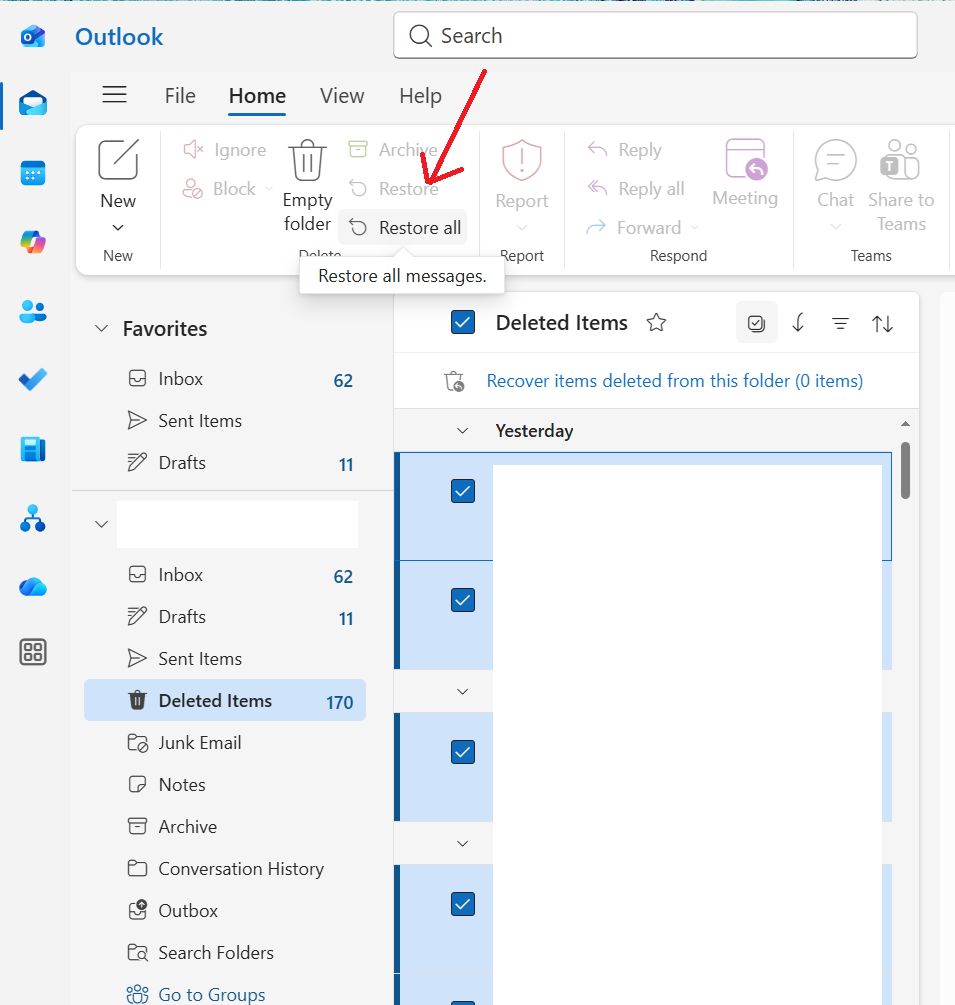The width and height of the screenshot is (955, 1005).
Task: Open Sent Items under Favorites
Action: (x=225, y=421)
